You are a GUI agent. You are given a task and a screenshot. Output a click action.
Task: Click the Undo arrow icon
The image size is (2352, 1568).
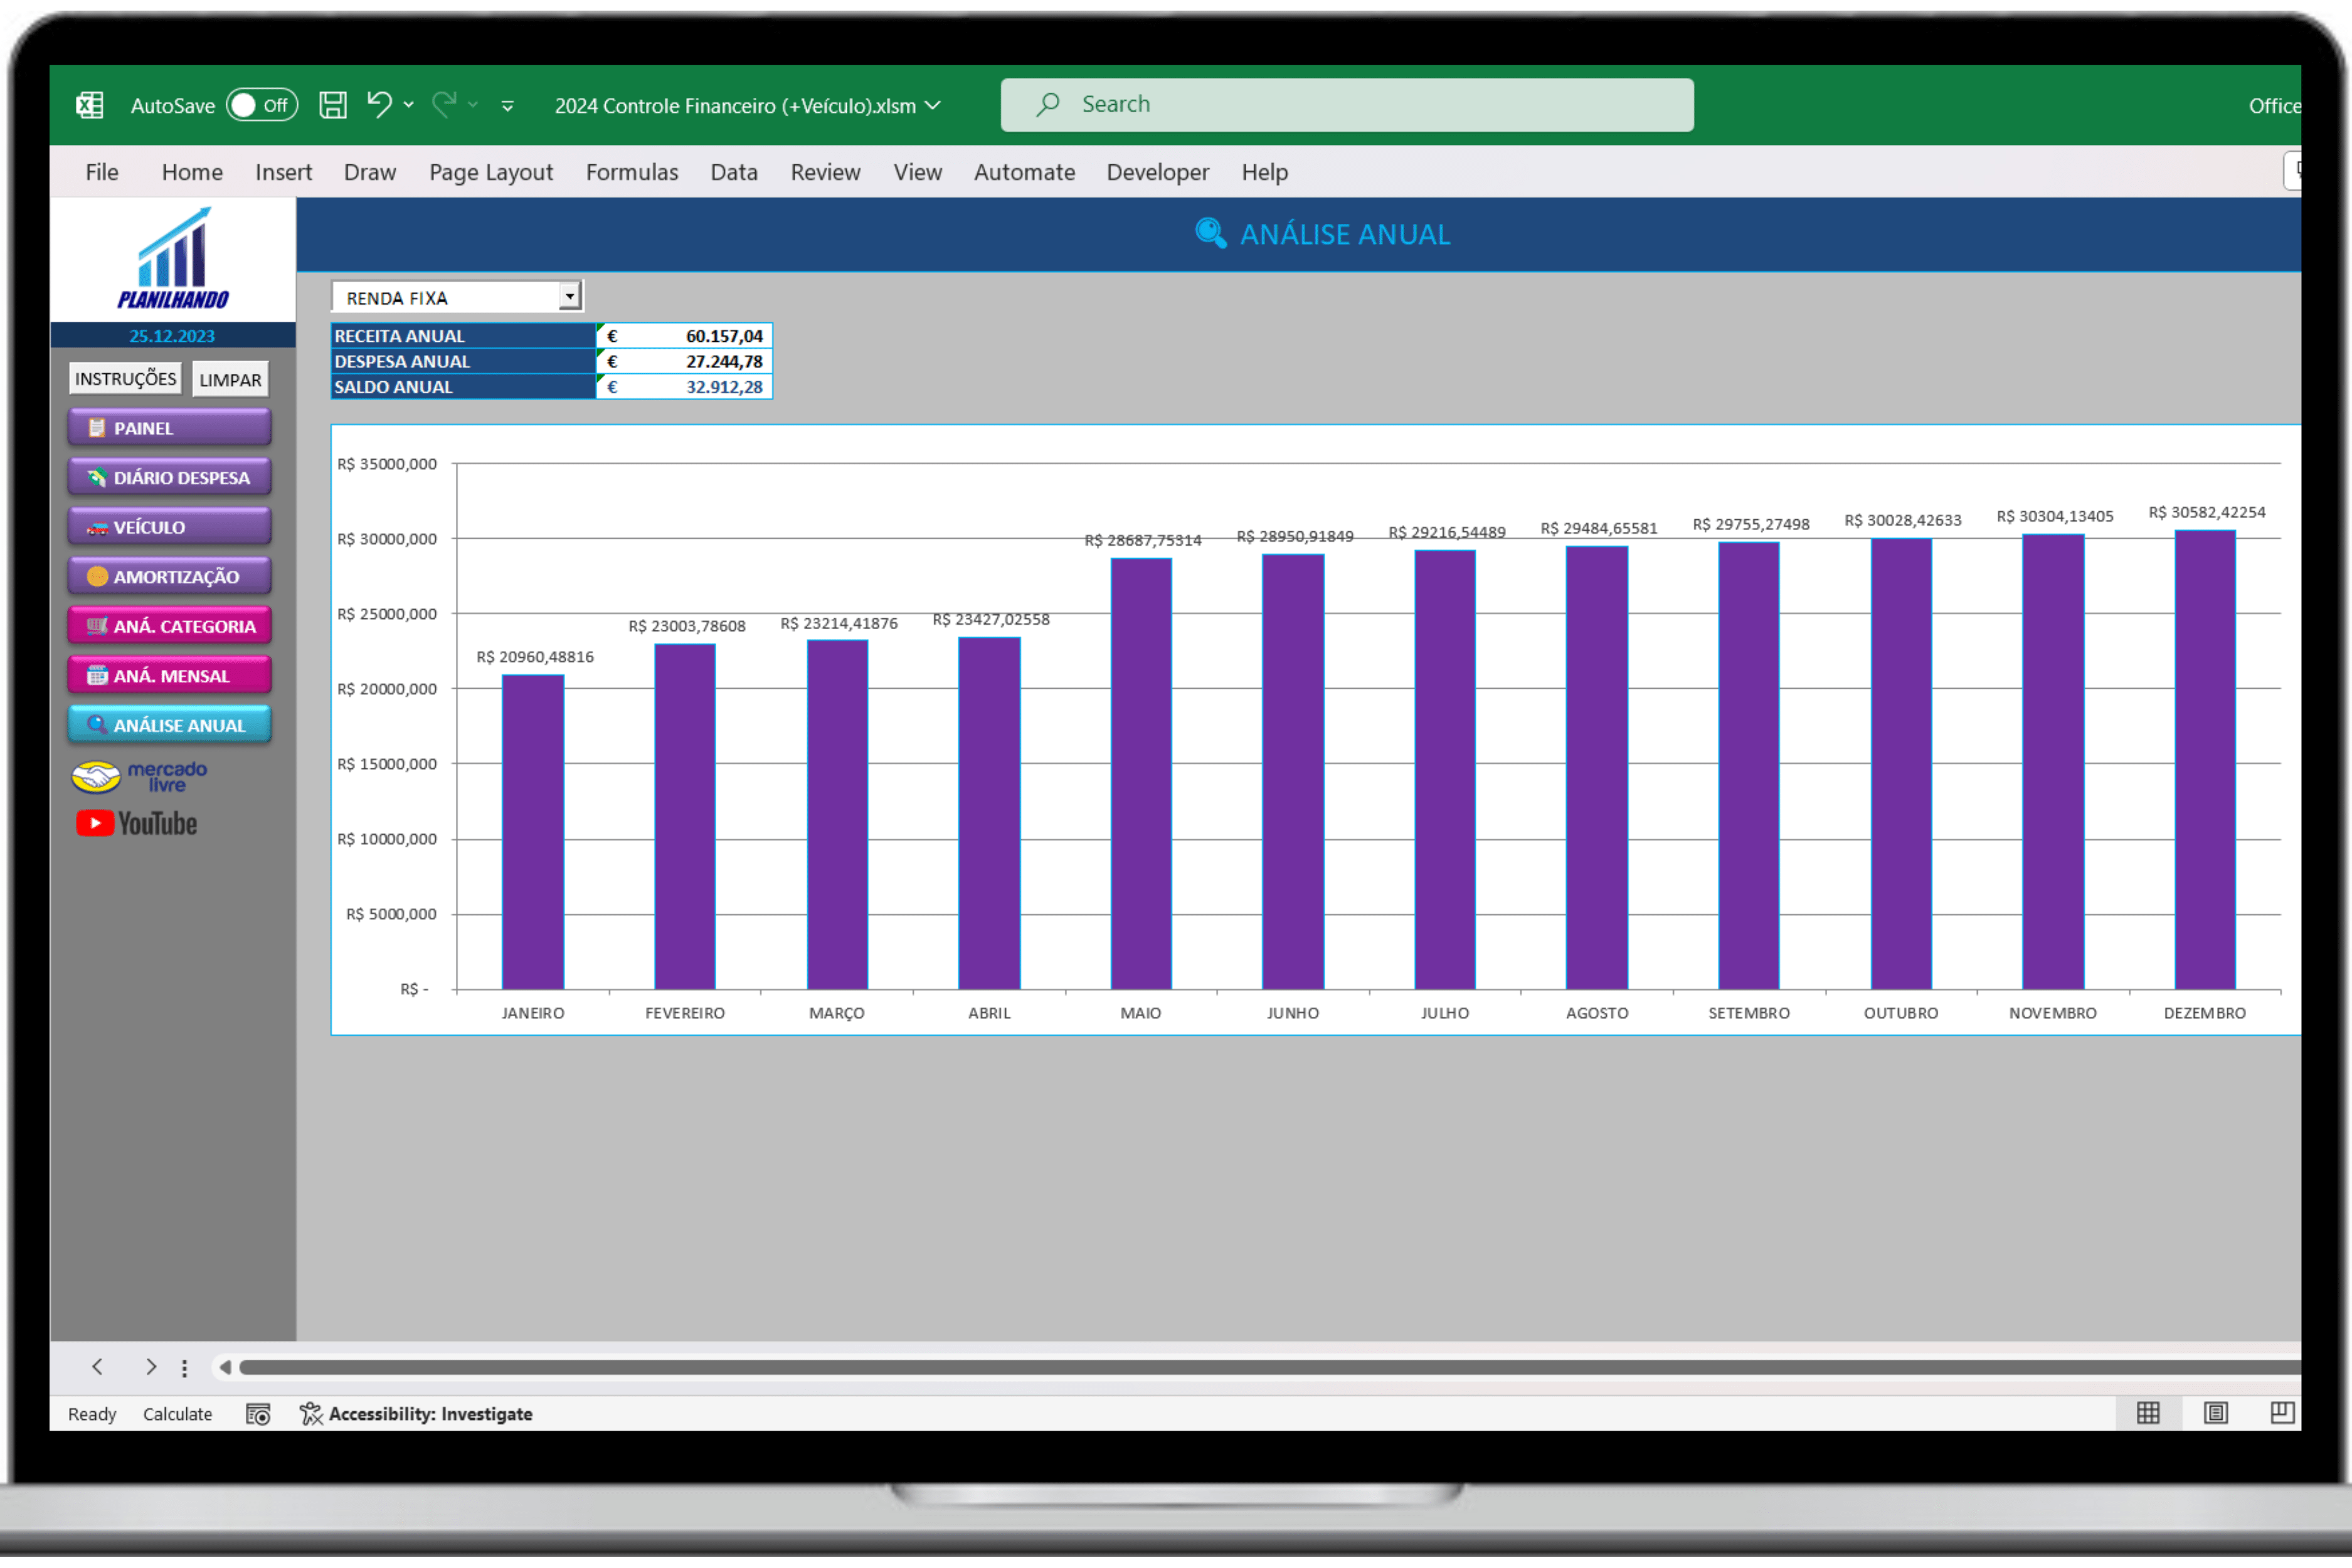[x=380, y=103]
